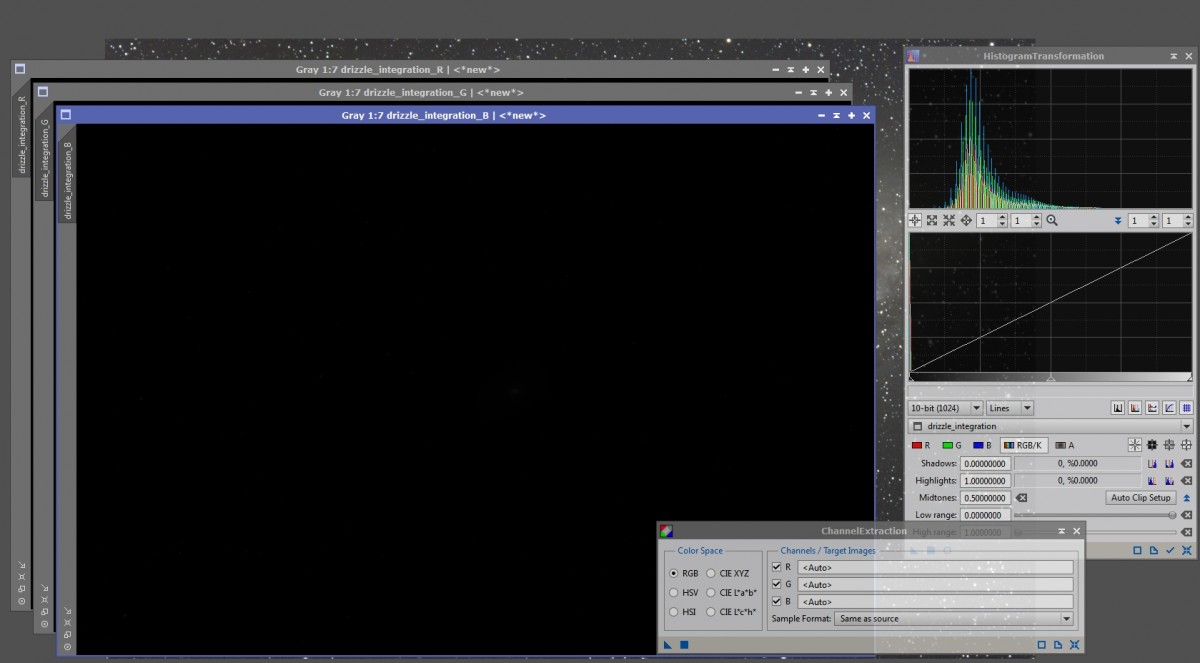Click the Auto Clip Setup button

coord(1140,498)
